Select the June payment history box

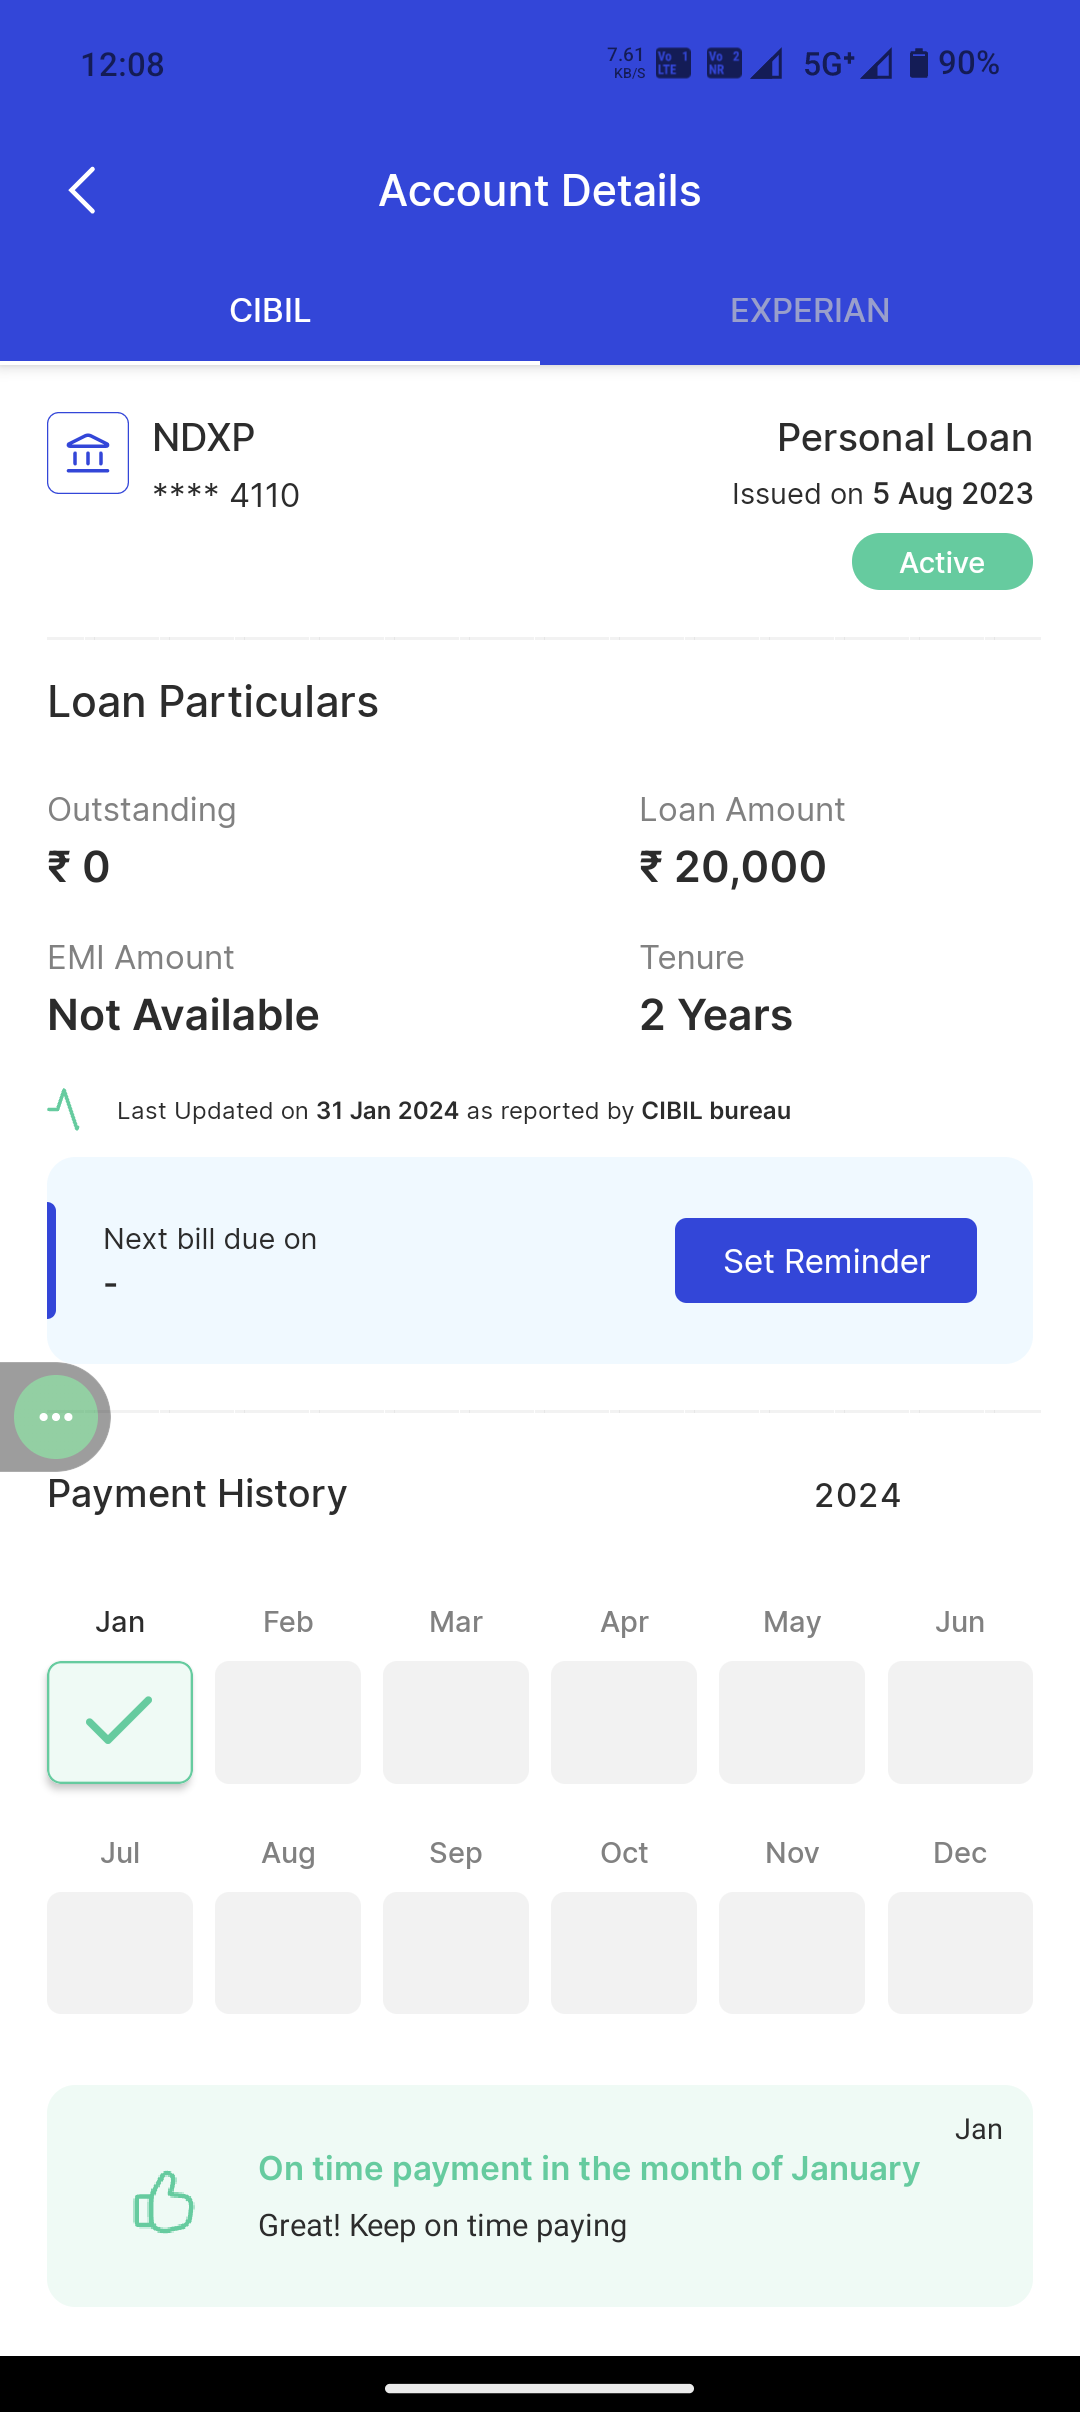pyautogui.click(x=960, y=1722)
